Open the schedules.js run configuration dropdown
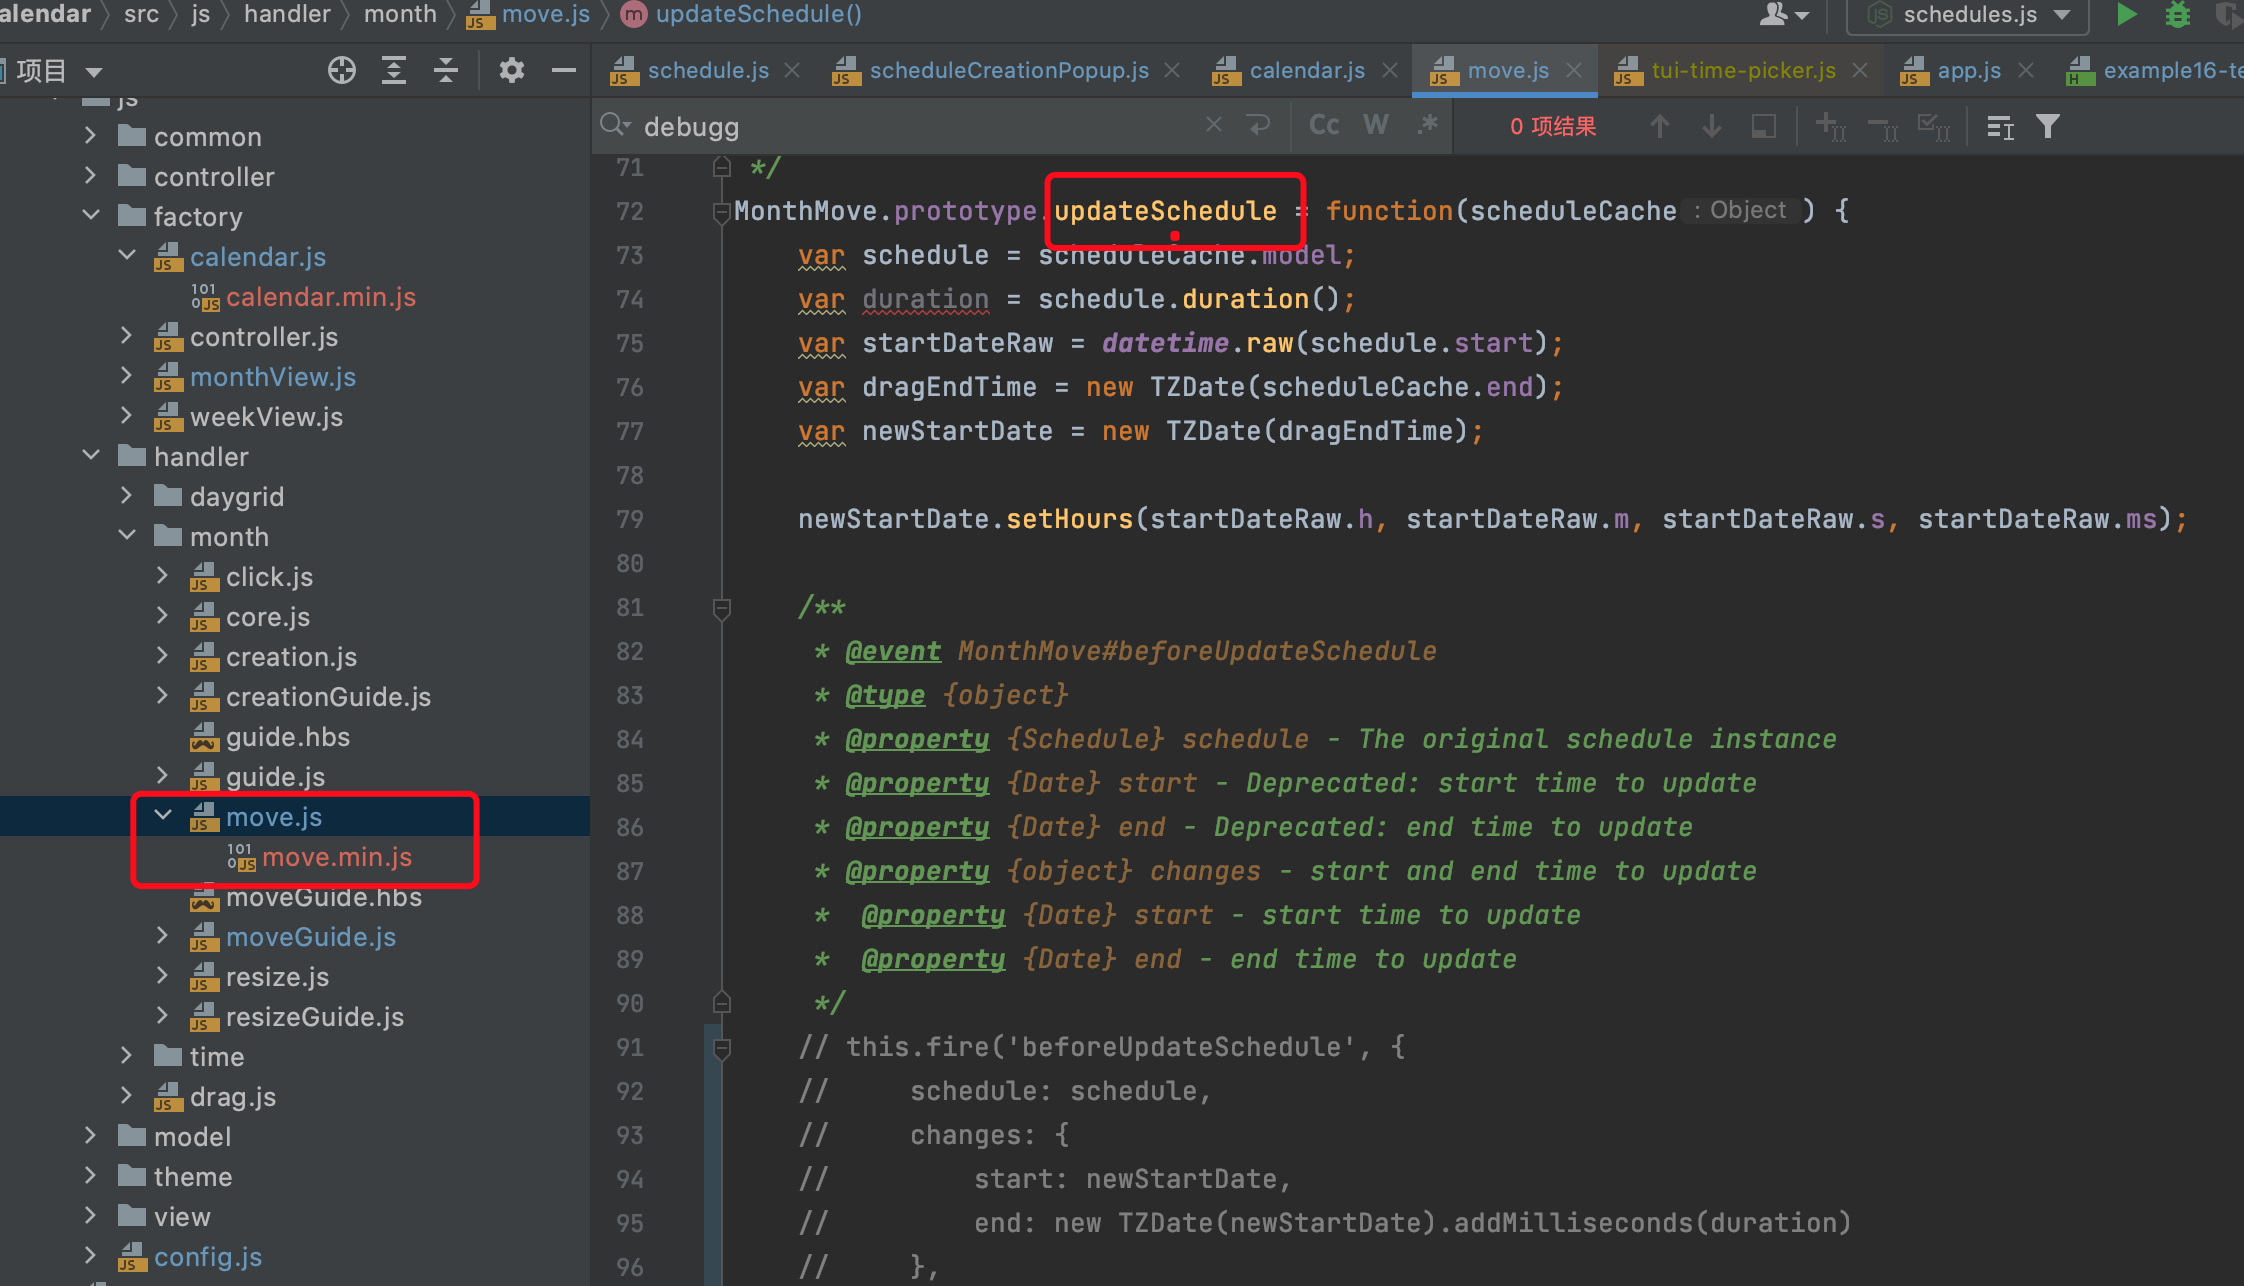The width and height of the screenshot is (2244, 1286). coord(1968,15)
